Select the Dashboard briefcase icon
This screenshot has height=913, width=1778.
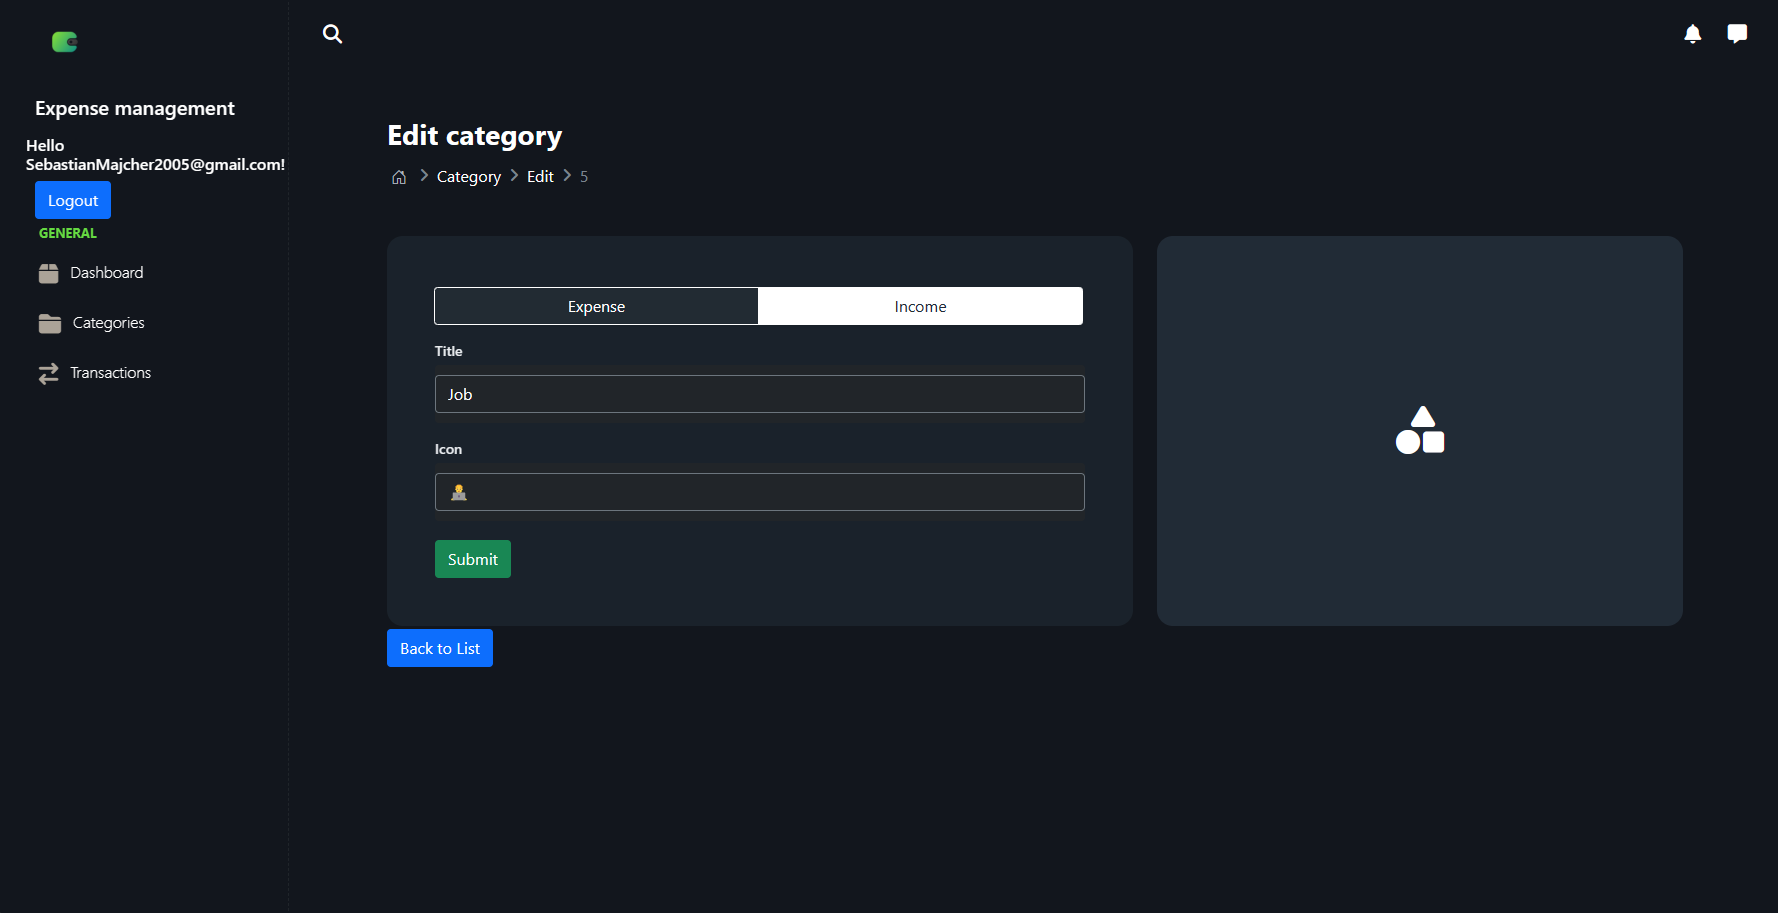pyautogui.click(x=50, y=272)
